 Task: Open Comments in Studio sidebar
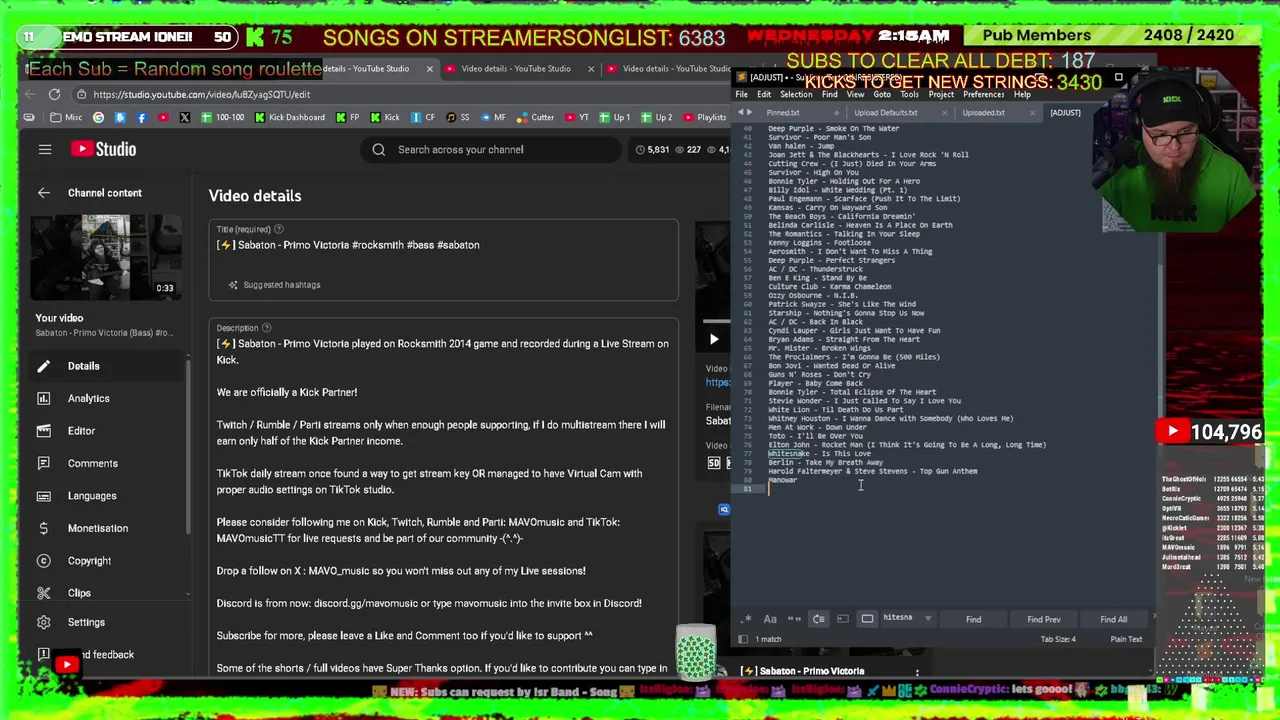click(x=105, y=463)
